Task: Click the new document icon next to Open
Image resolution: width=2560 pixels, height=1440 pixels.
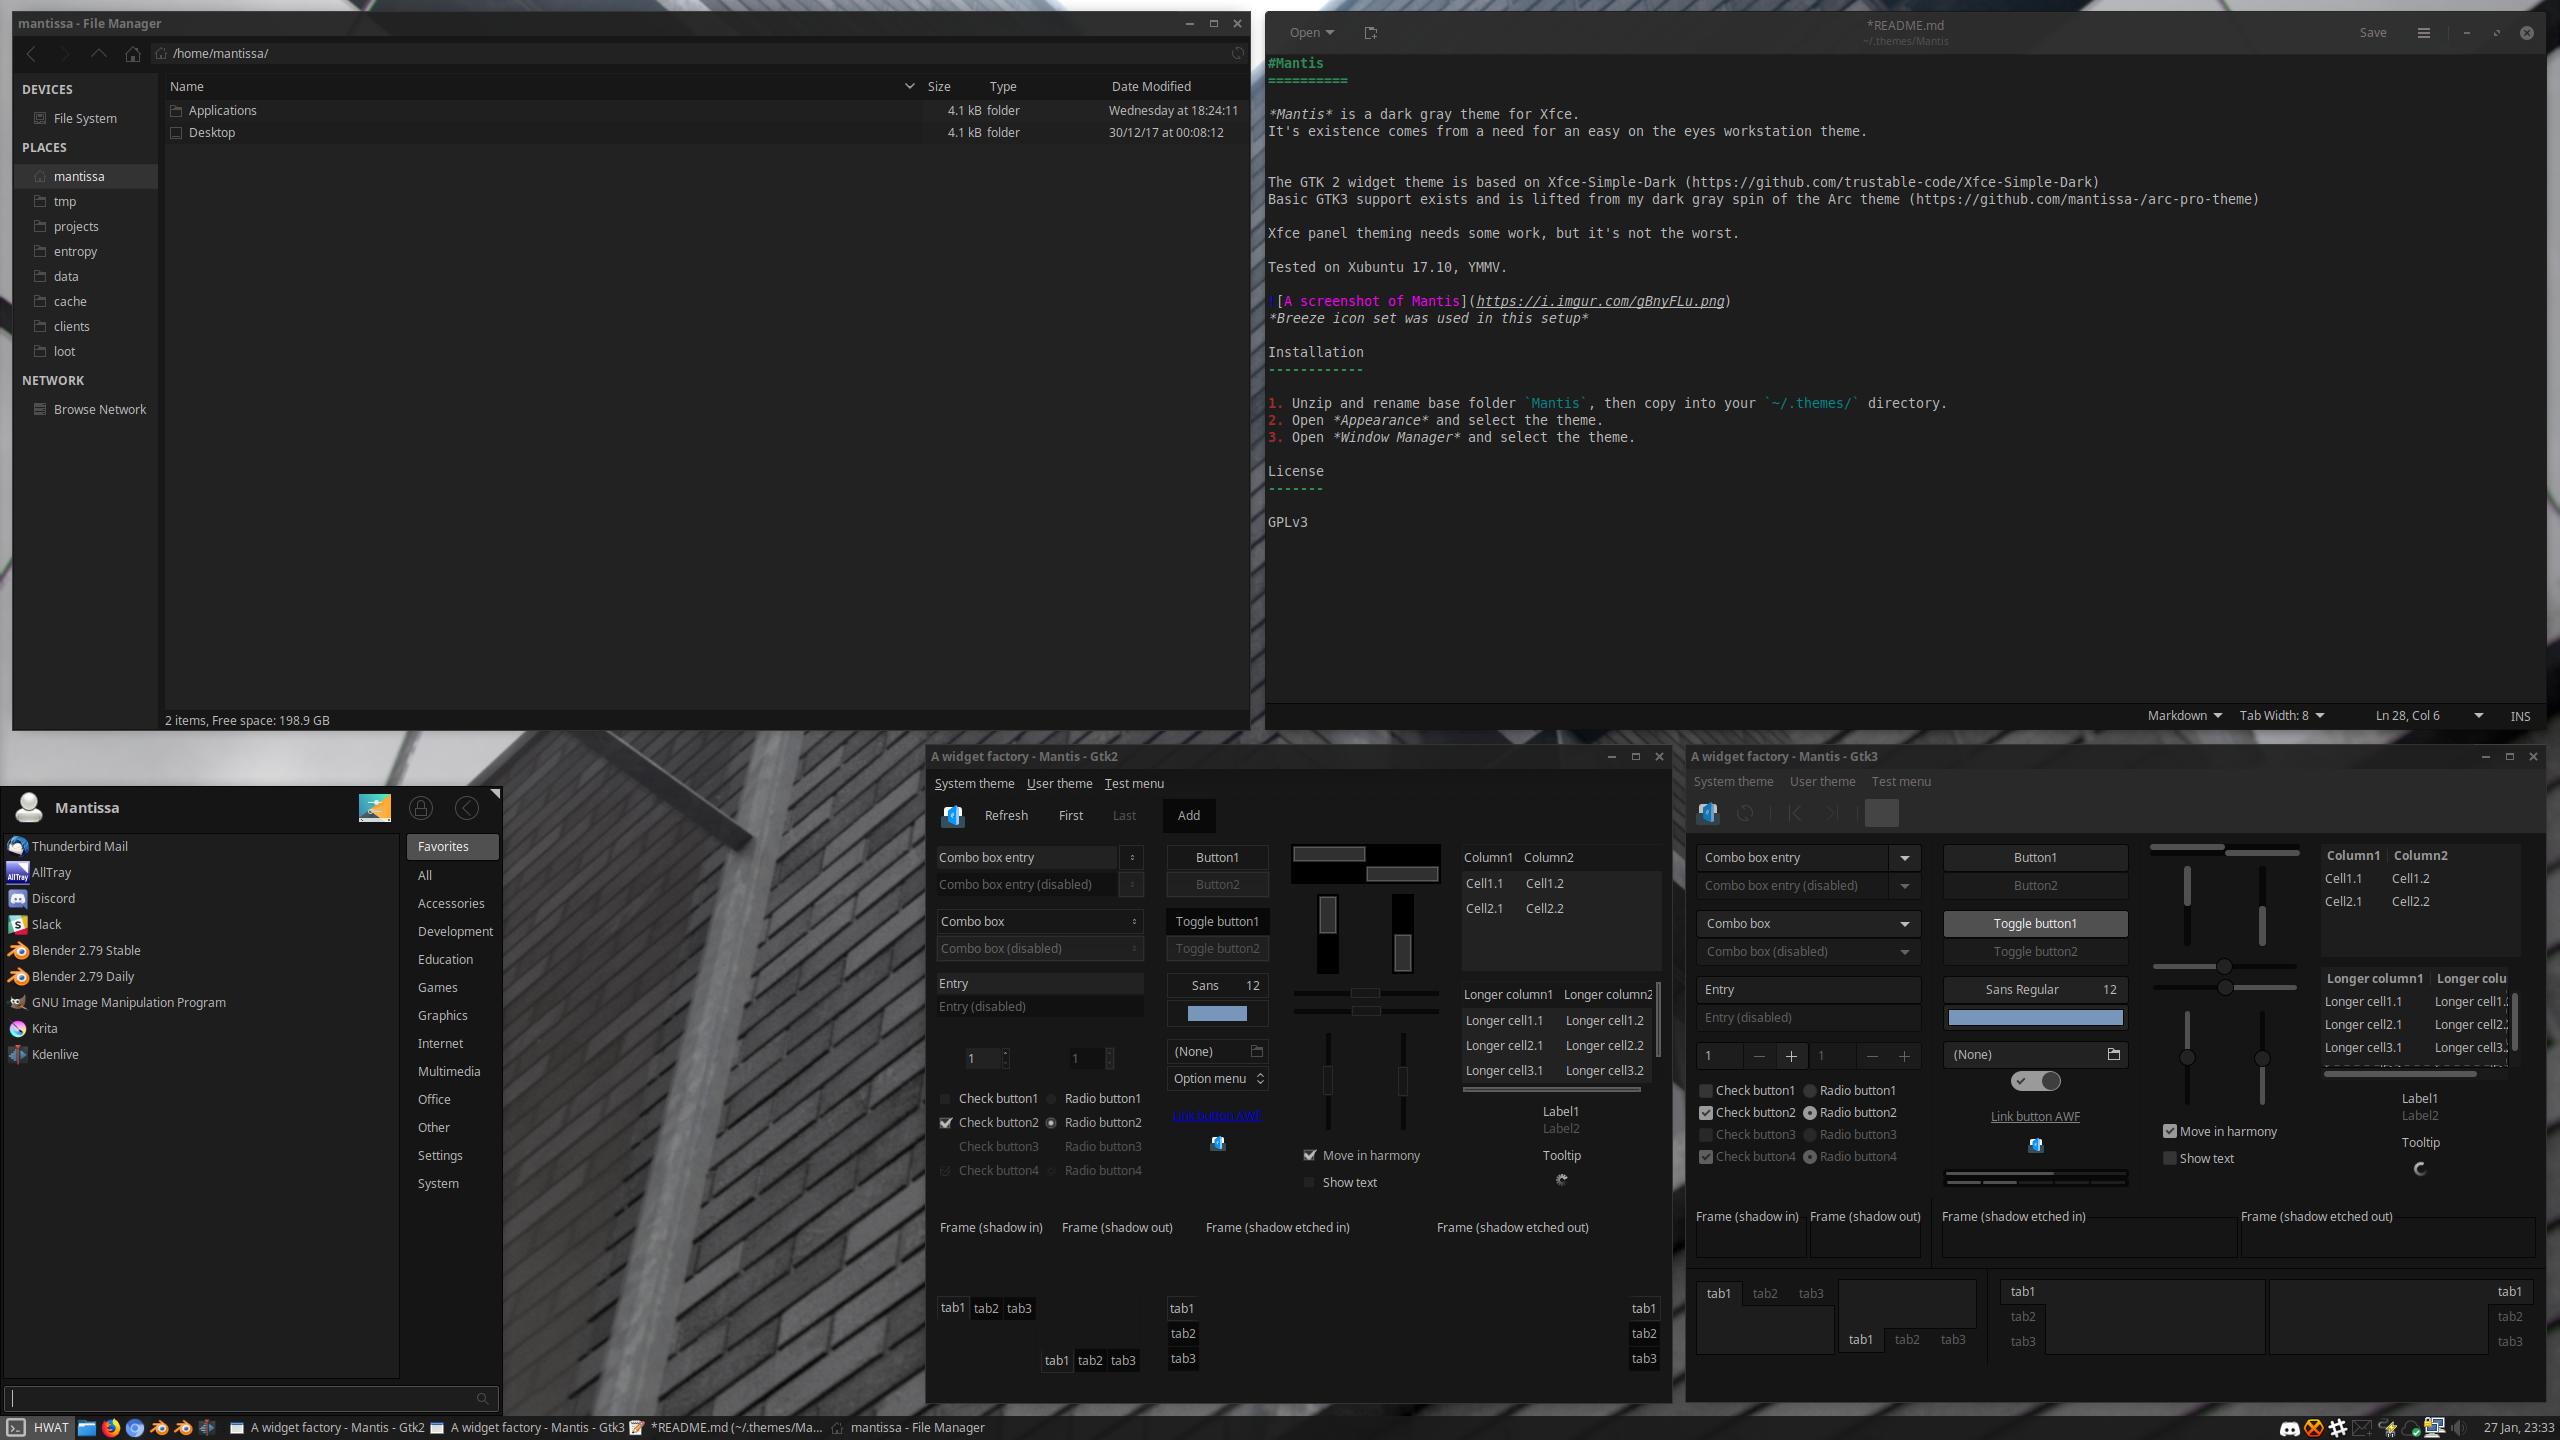Action: coord(1370,33)
